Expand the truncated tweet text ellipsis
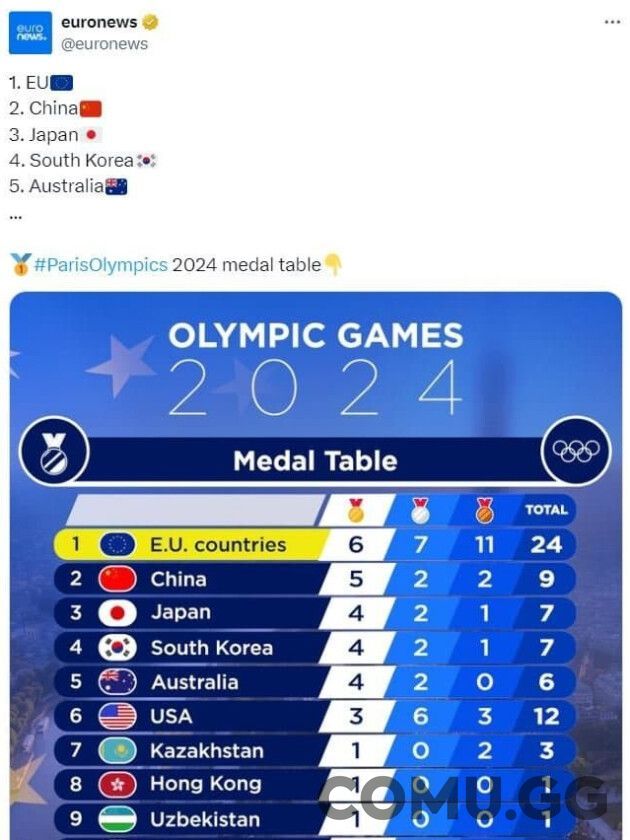The width and height of the screenshot is (630, 840). (15, 214)
